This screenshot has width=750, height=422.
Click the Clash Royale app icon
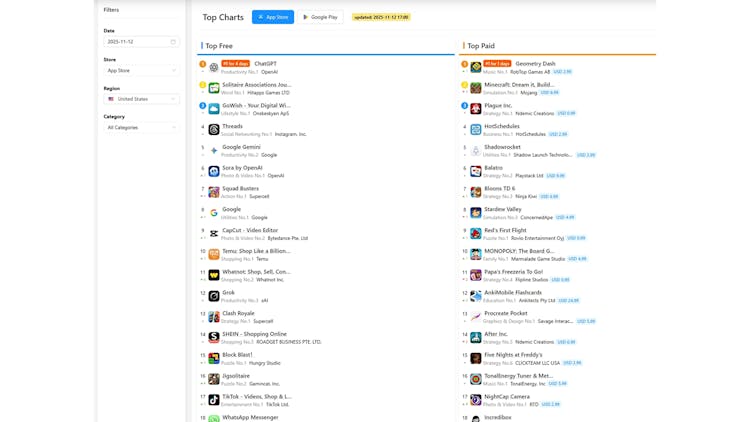[214, 317]
